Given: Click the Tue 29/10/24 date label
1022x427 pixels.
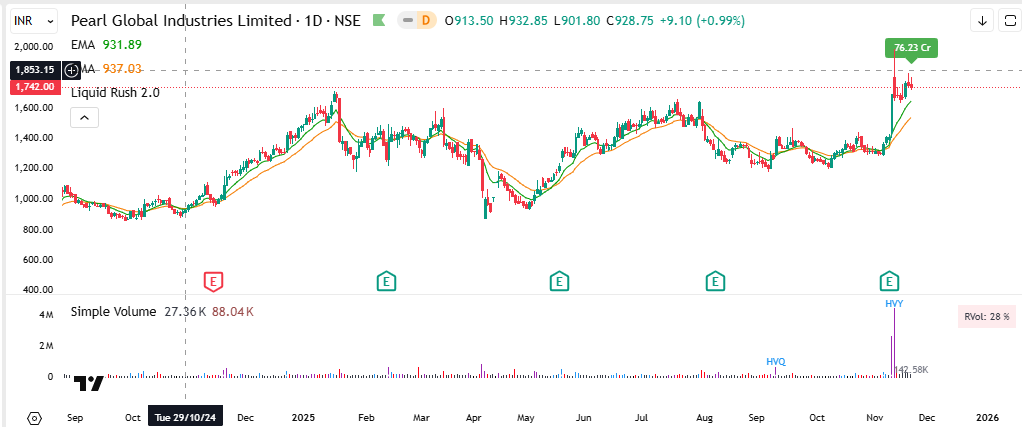Looking at the screenshot, I should tap(186, 417).
